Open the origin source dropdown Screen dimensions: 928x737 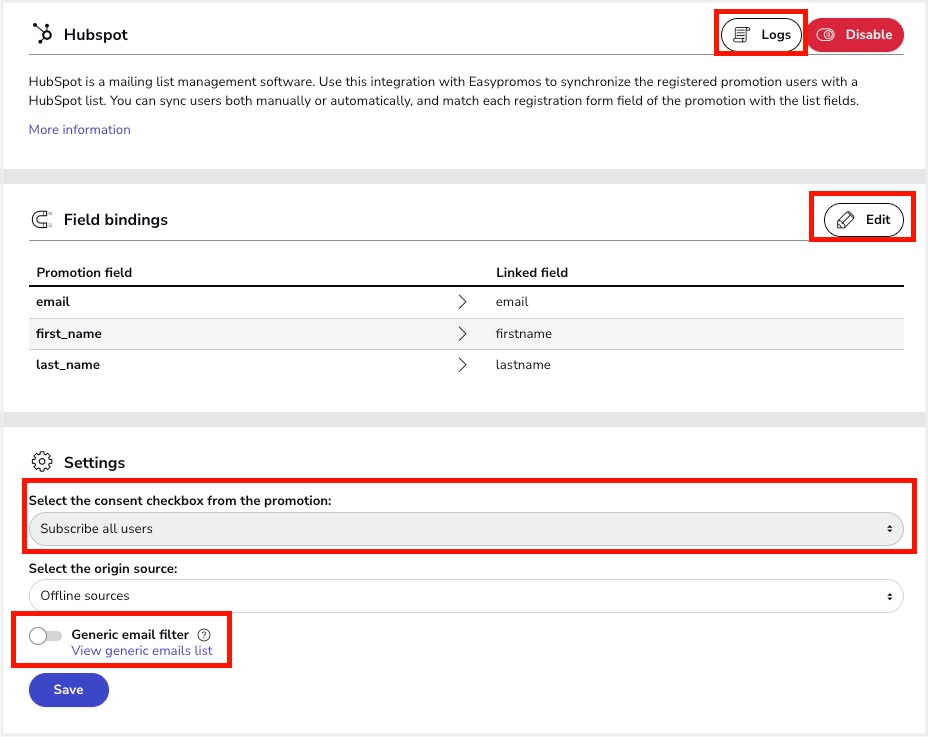tap(466, 596)
